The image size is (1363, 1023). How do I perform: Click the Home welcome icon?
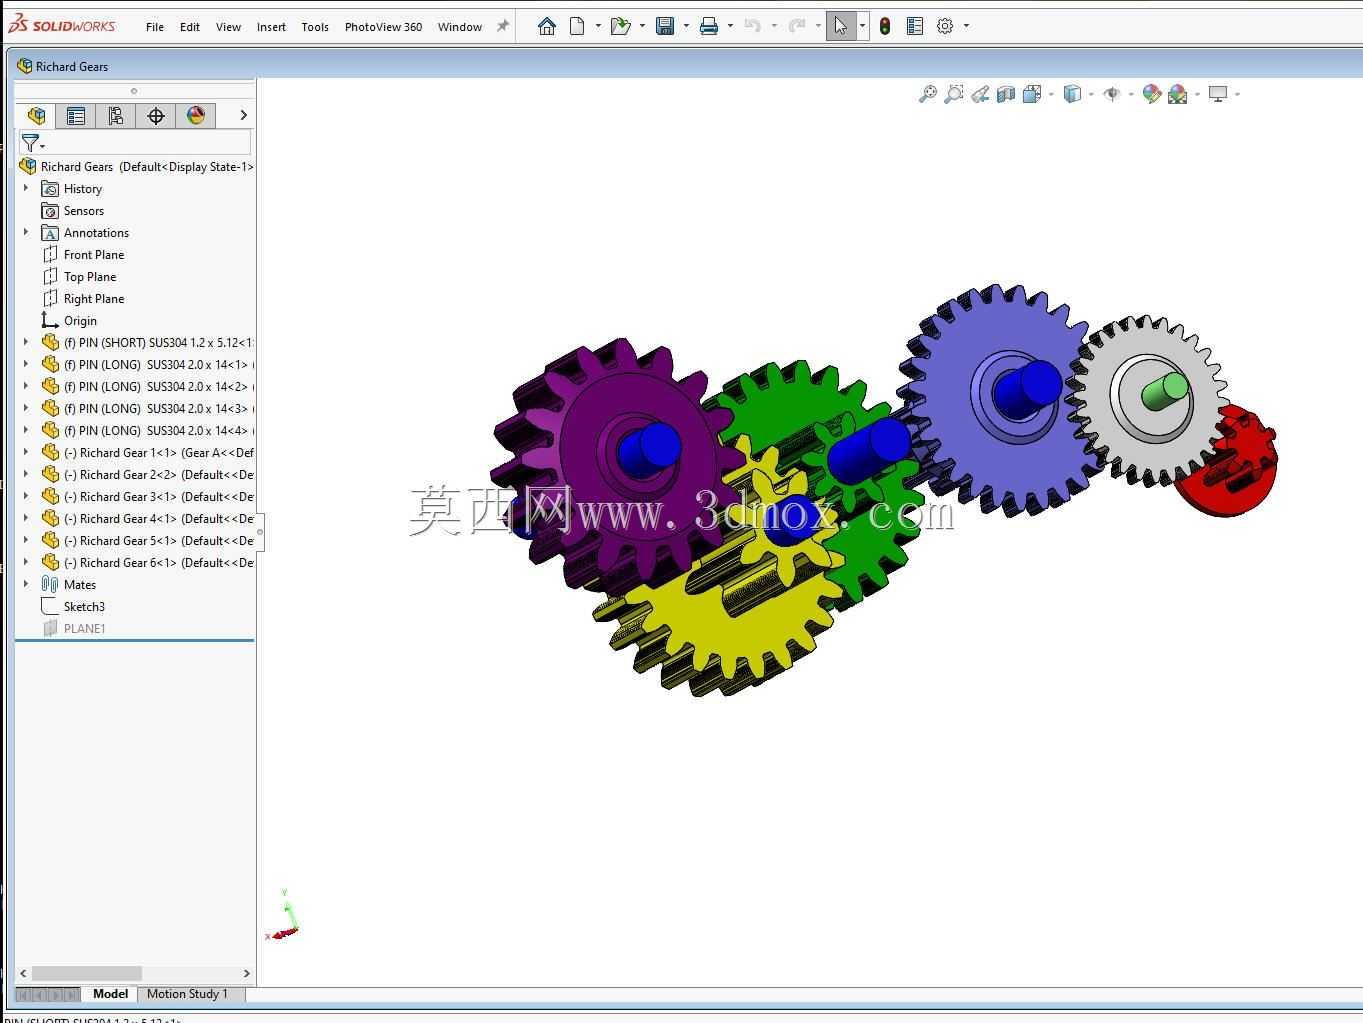click(546, 26)
